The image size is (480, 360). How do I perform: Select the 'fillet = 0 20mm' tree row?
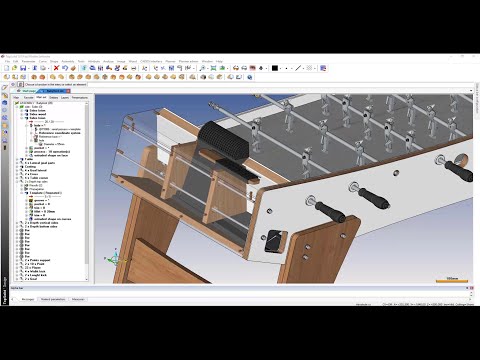[44, 211]
